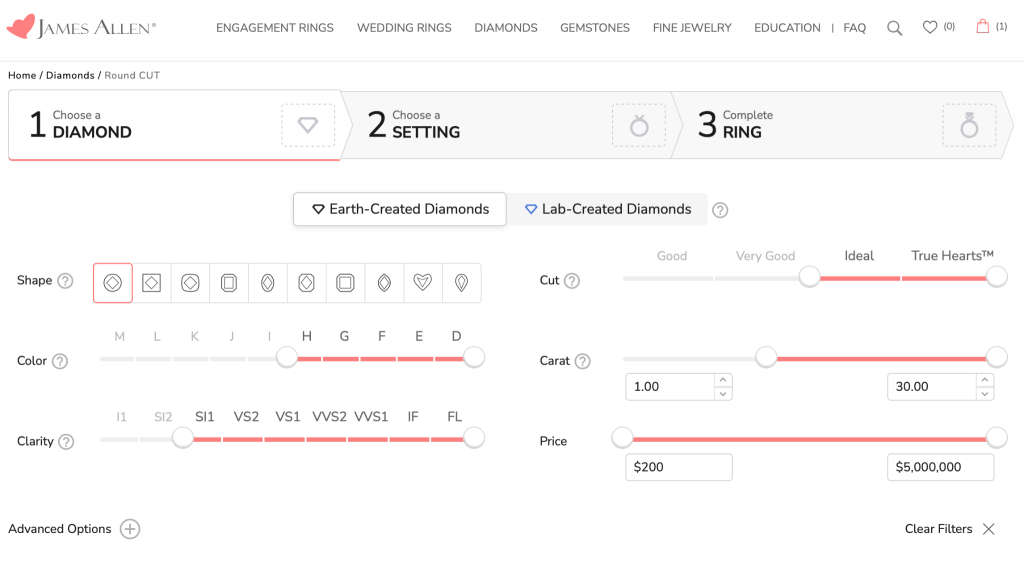Image resolution: width=1024 pixels, height=564 pixels.
Task: Open the Gemstones menu
Action: [595, 28]
